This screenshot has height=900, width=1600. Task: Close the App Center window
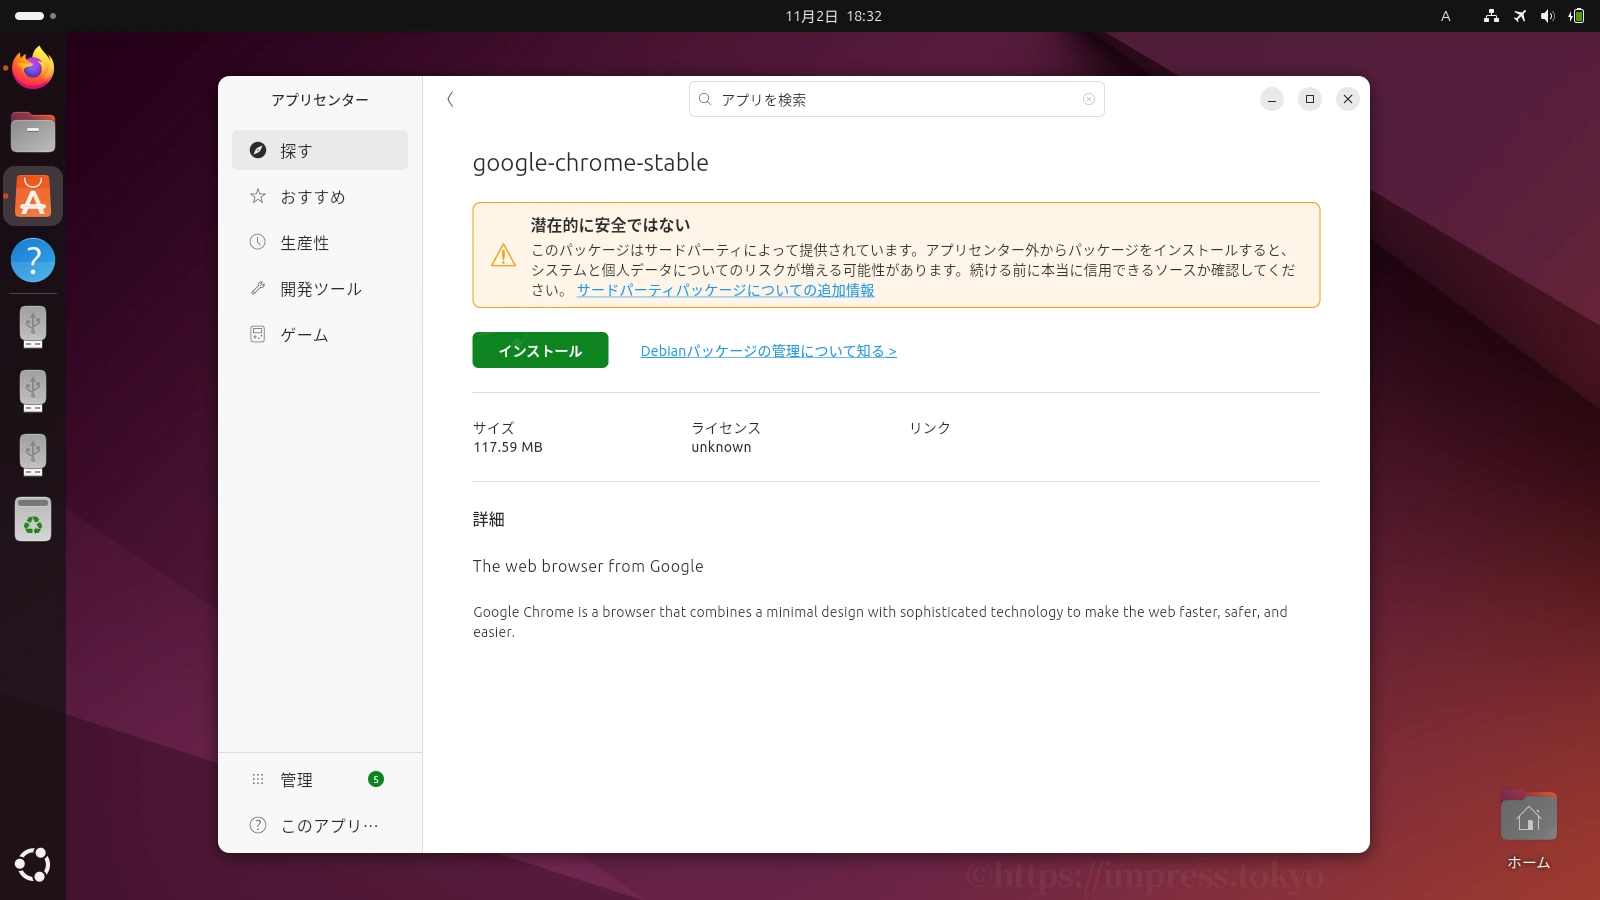1348,99
